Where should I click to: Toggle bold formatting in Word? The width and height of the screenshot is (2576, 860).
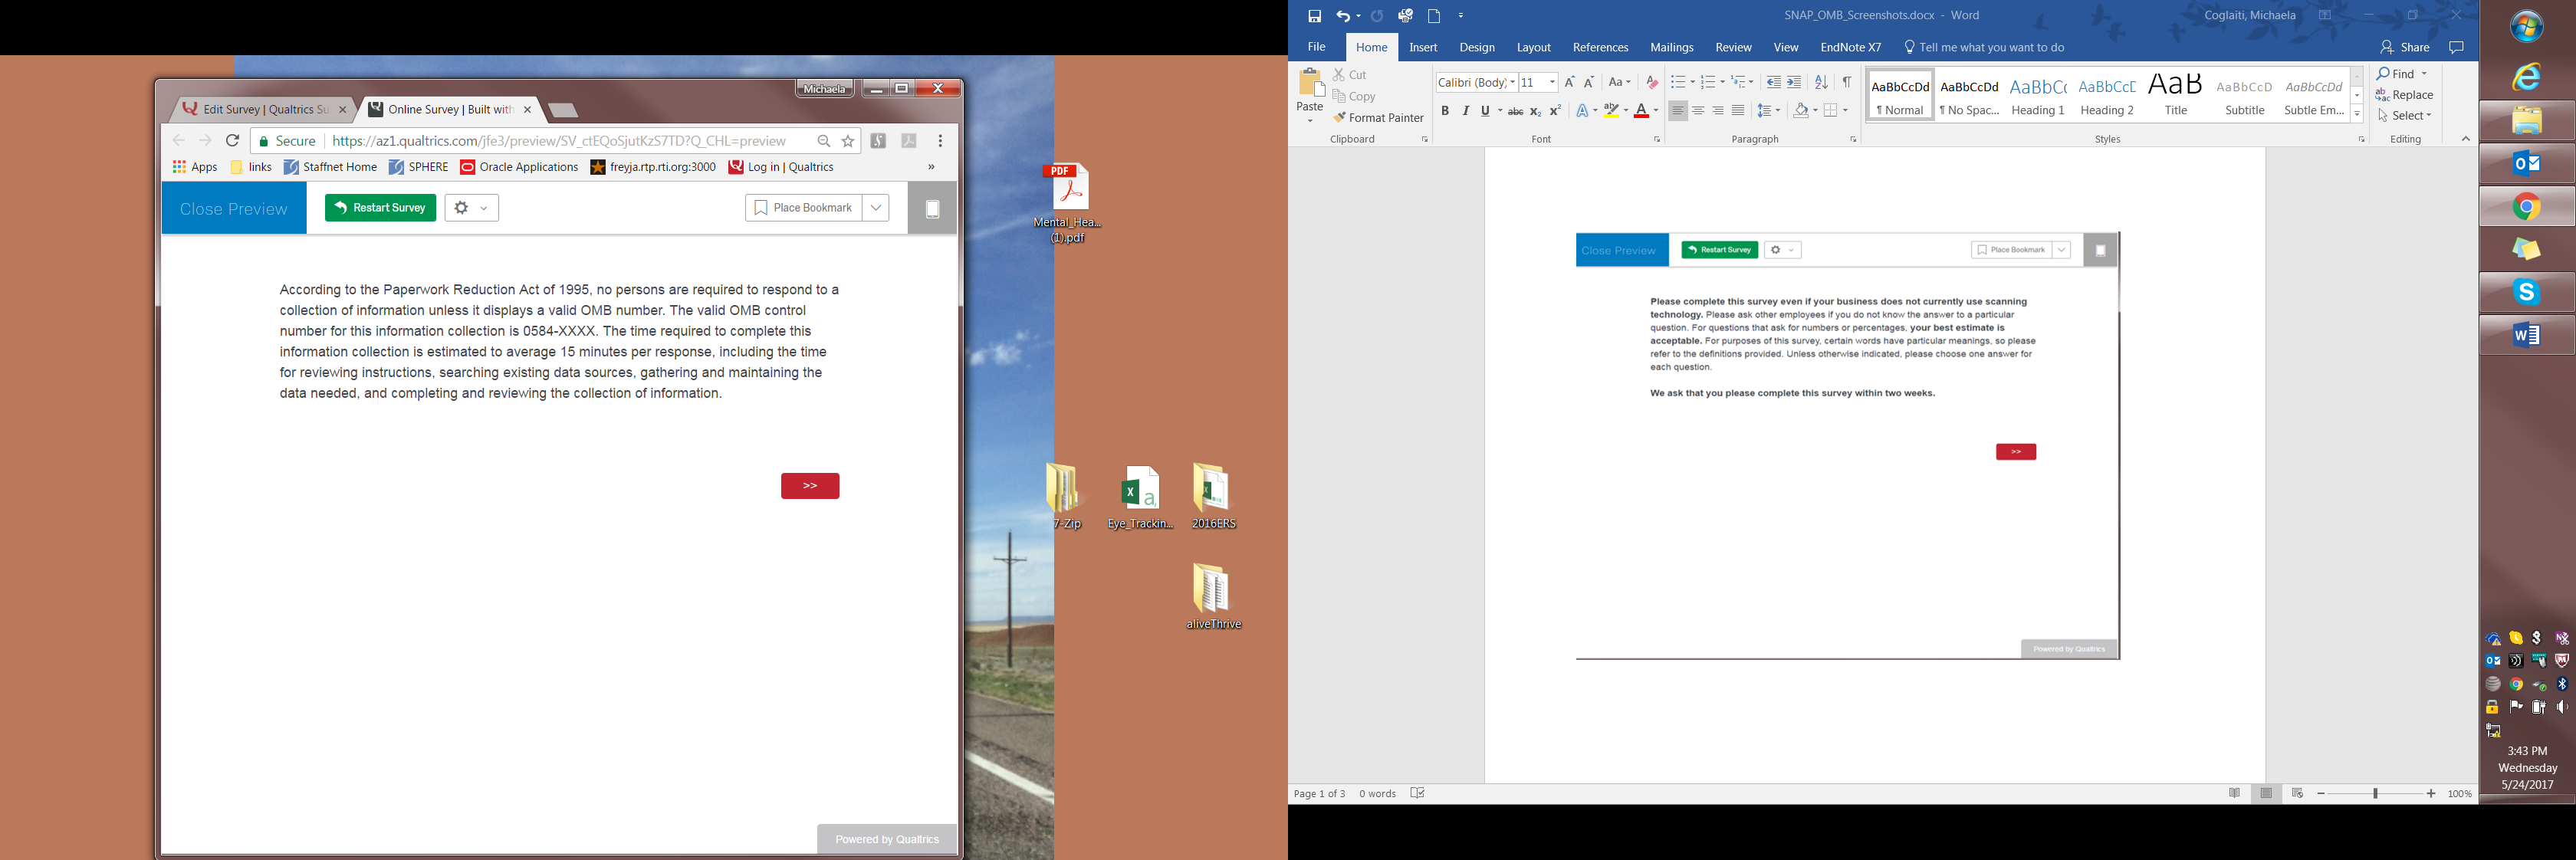[1444, 111]
